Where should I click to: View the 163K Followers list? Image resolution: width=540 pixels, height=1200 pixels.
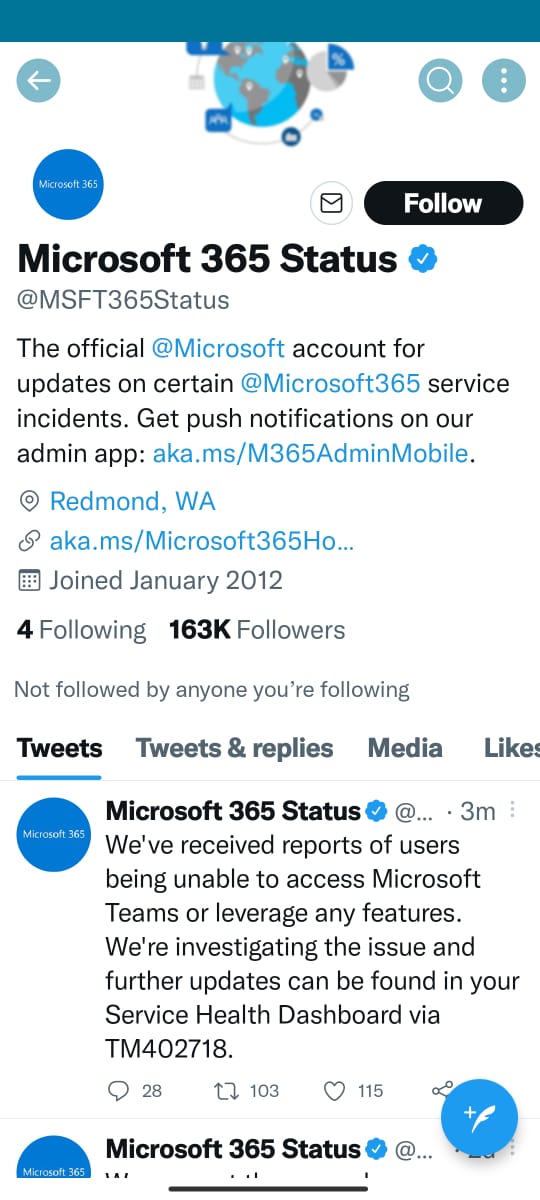point(257,630)
